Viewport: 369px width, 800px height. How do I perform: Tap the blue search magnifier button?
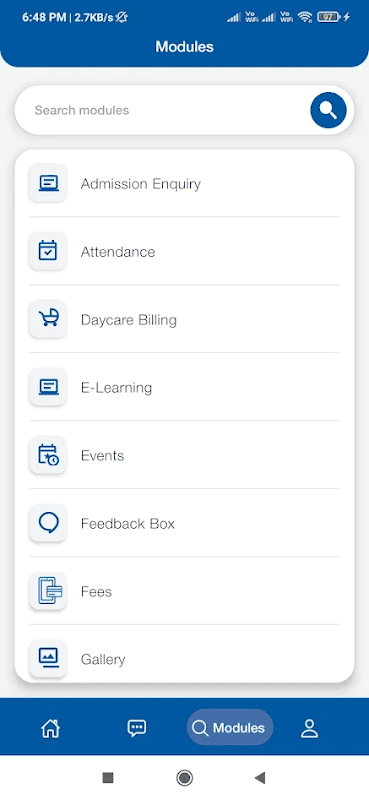(x=328, y=110)
